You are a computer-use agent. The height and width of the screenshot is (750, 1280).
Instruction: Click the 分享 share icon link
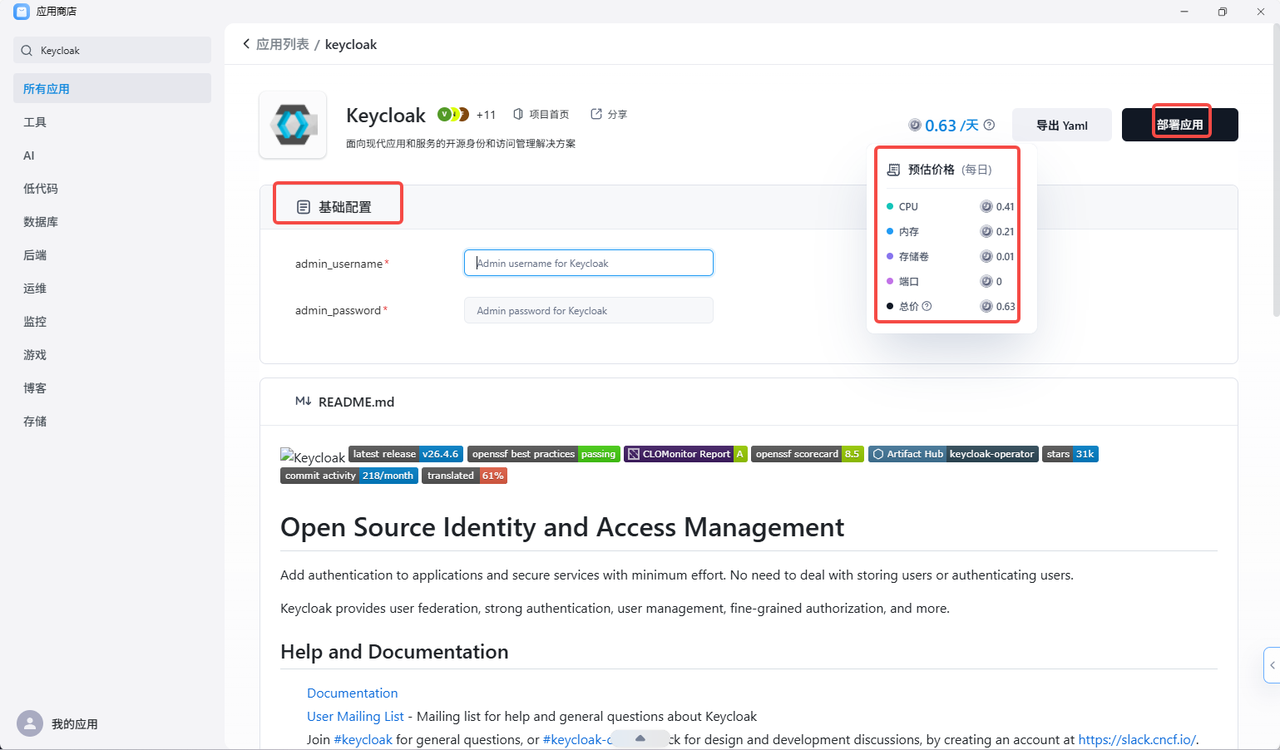[x=609, y=115]
